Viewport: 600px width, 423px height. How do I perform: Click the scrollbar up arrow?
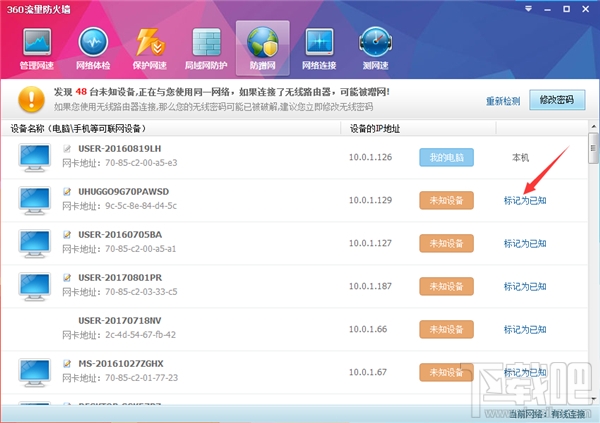pyautogui.click(x=593, y=126)
